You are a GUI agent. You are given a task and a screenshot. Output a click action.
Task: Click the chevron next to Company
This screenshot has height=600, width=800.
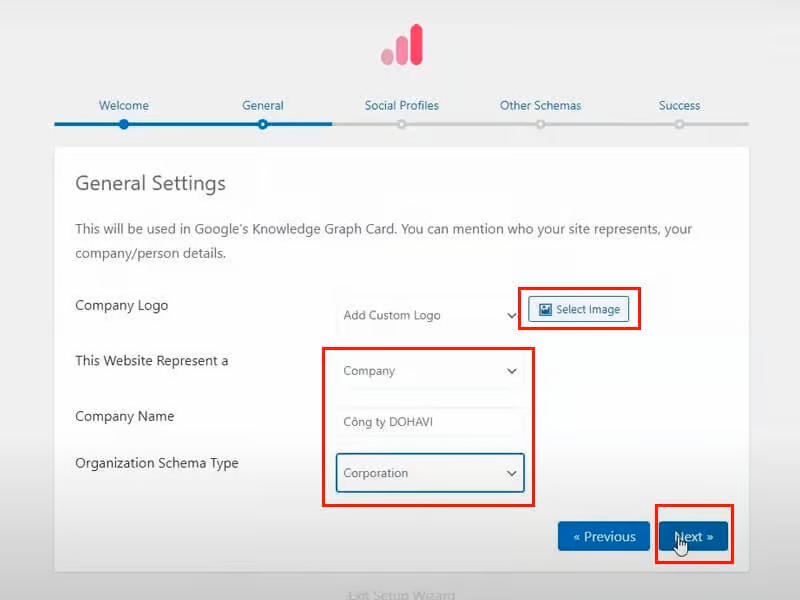(x=511, y=371)
